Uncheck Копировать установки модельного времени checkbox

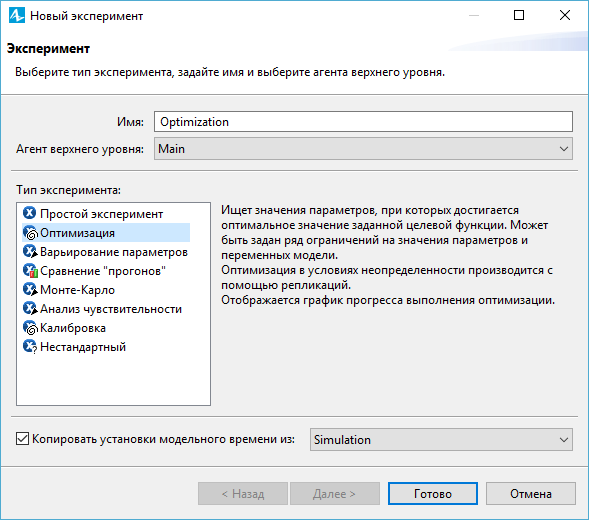click(22, 438)
